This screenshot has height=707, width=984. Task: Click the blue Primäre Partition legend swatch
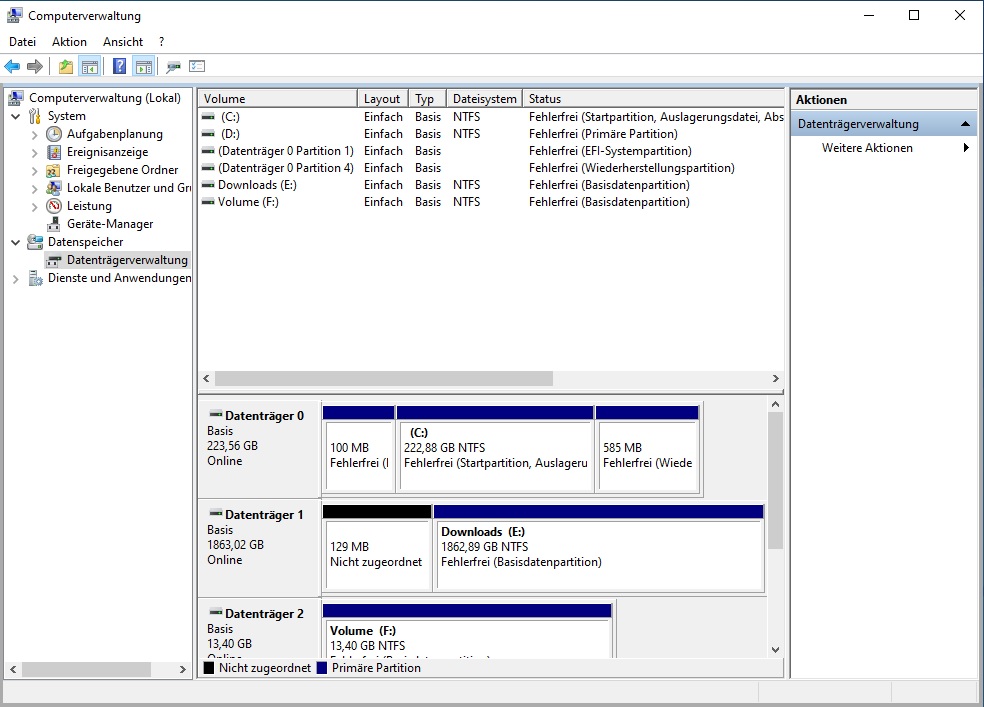click(x=322, y=668)
